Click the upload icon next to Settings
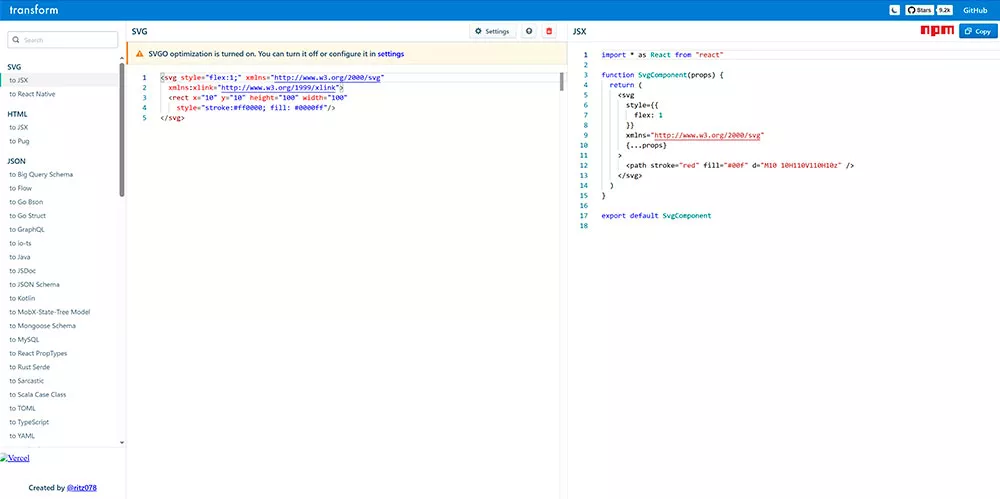This screenshot has height=499, width=1000. [x=528, y=31]
